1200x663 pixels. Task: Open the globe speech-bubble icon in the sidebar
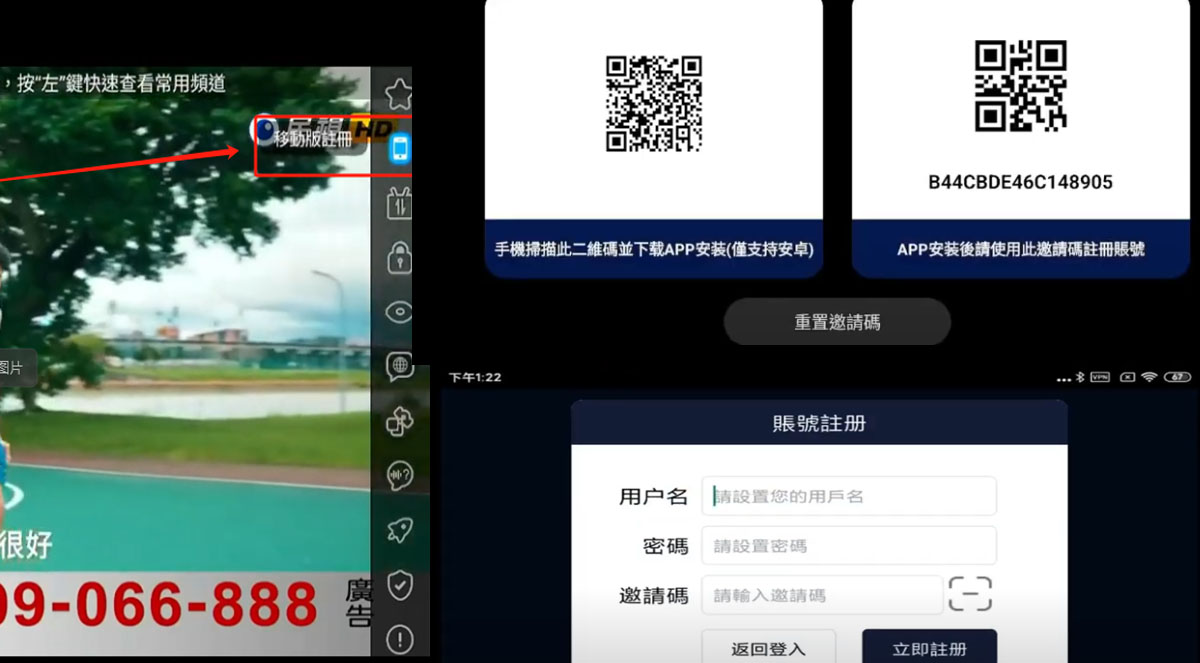pyautogui.click(x=400, y=367)
